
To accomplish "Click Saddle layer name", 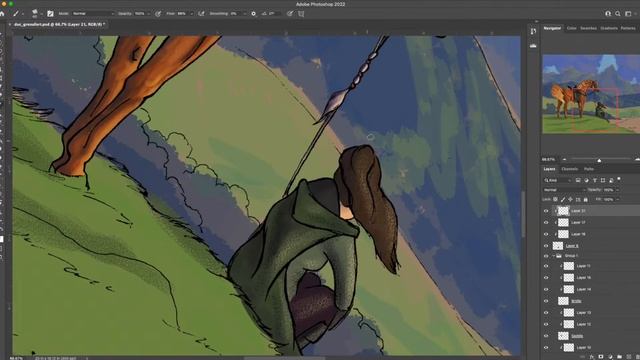I will tap(577, 336).
